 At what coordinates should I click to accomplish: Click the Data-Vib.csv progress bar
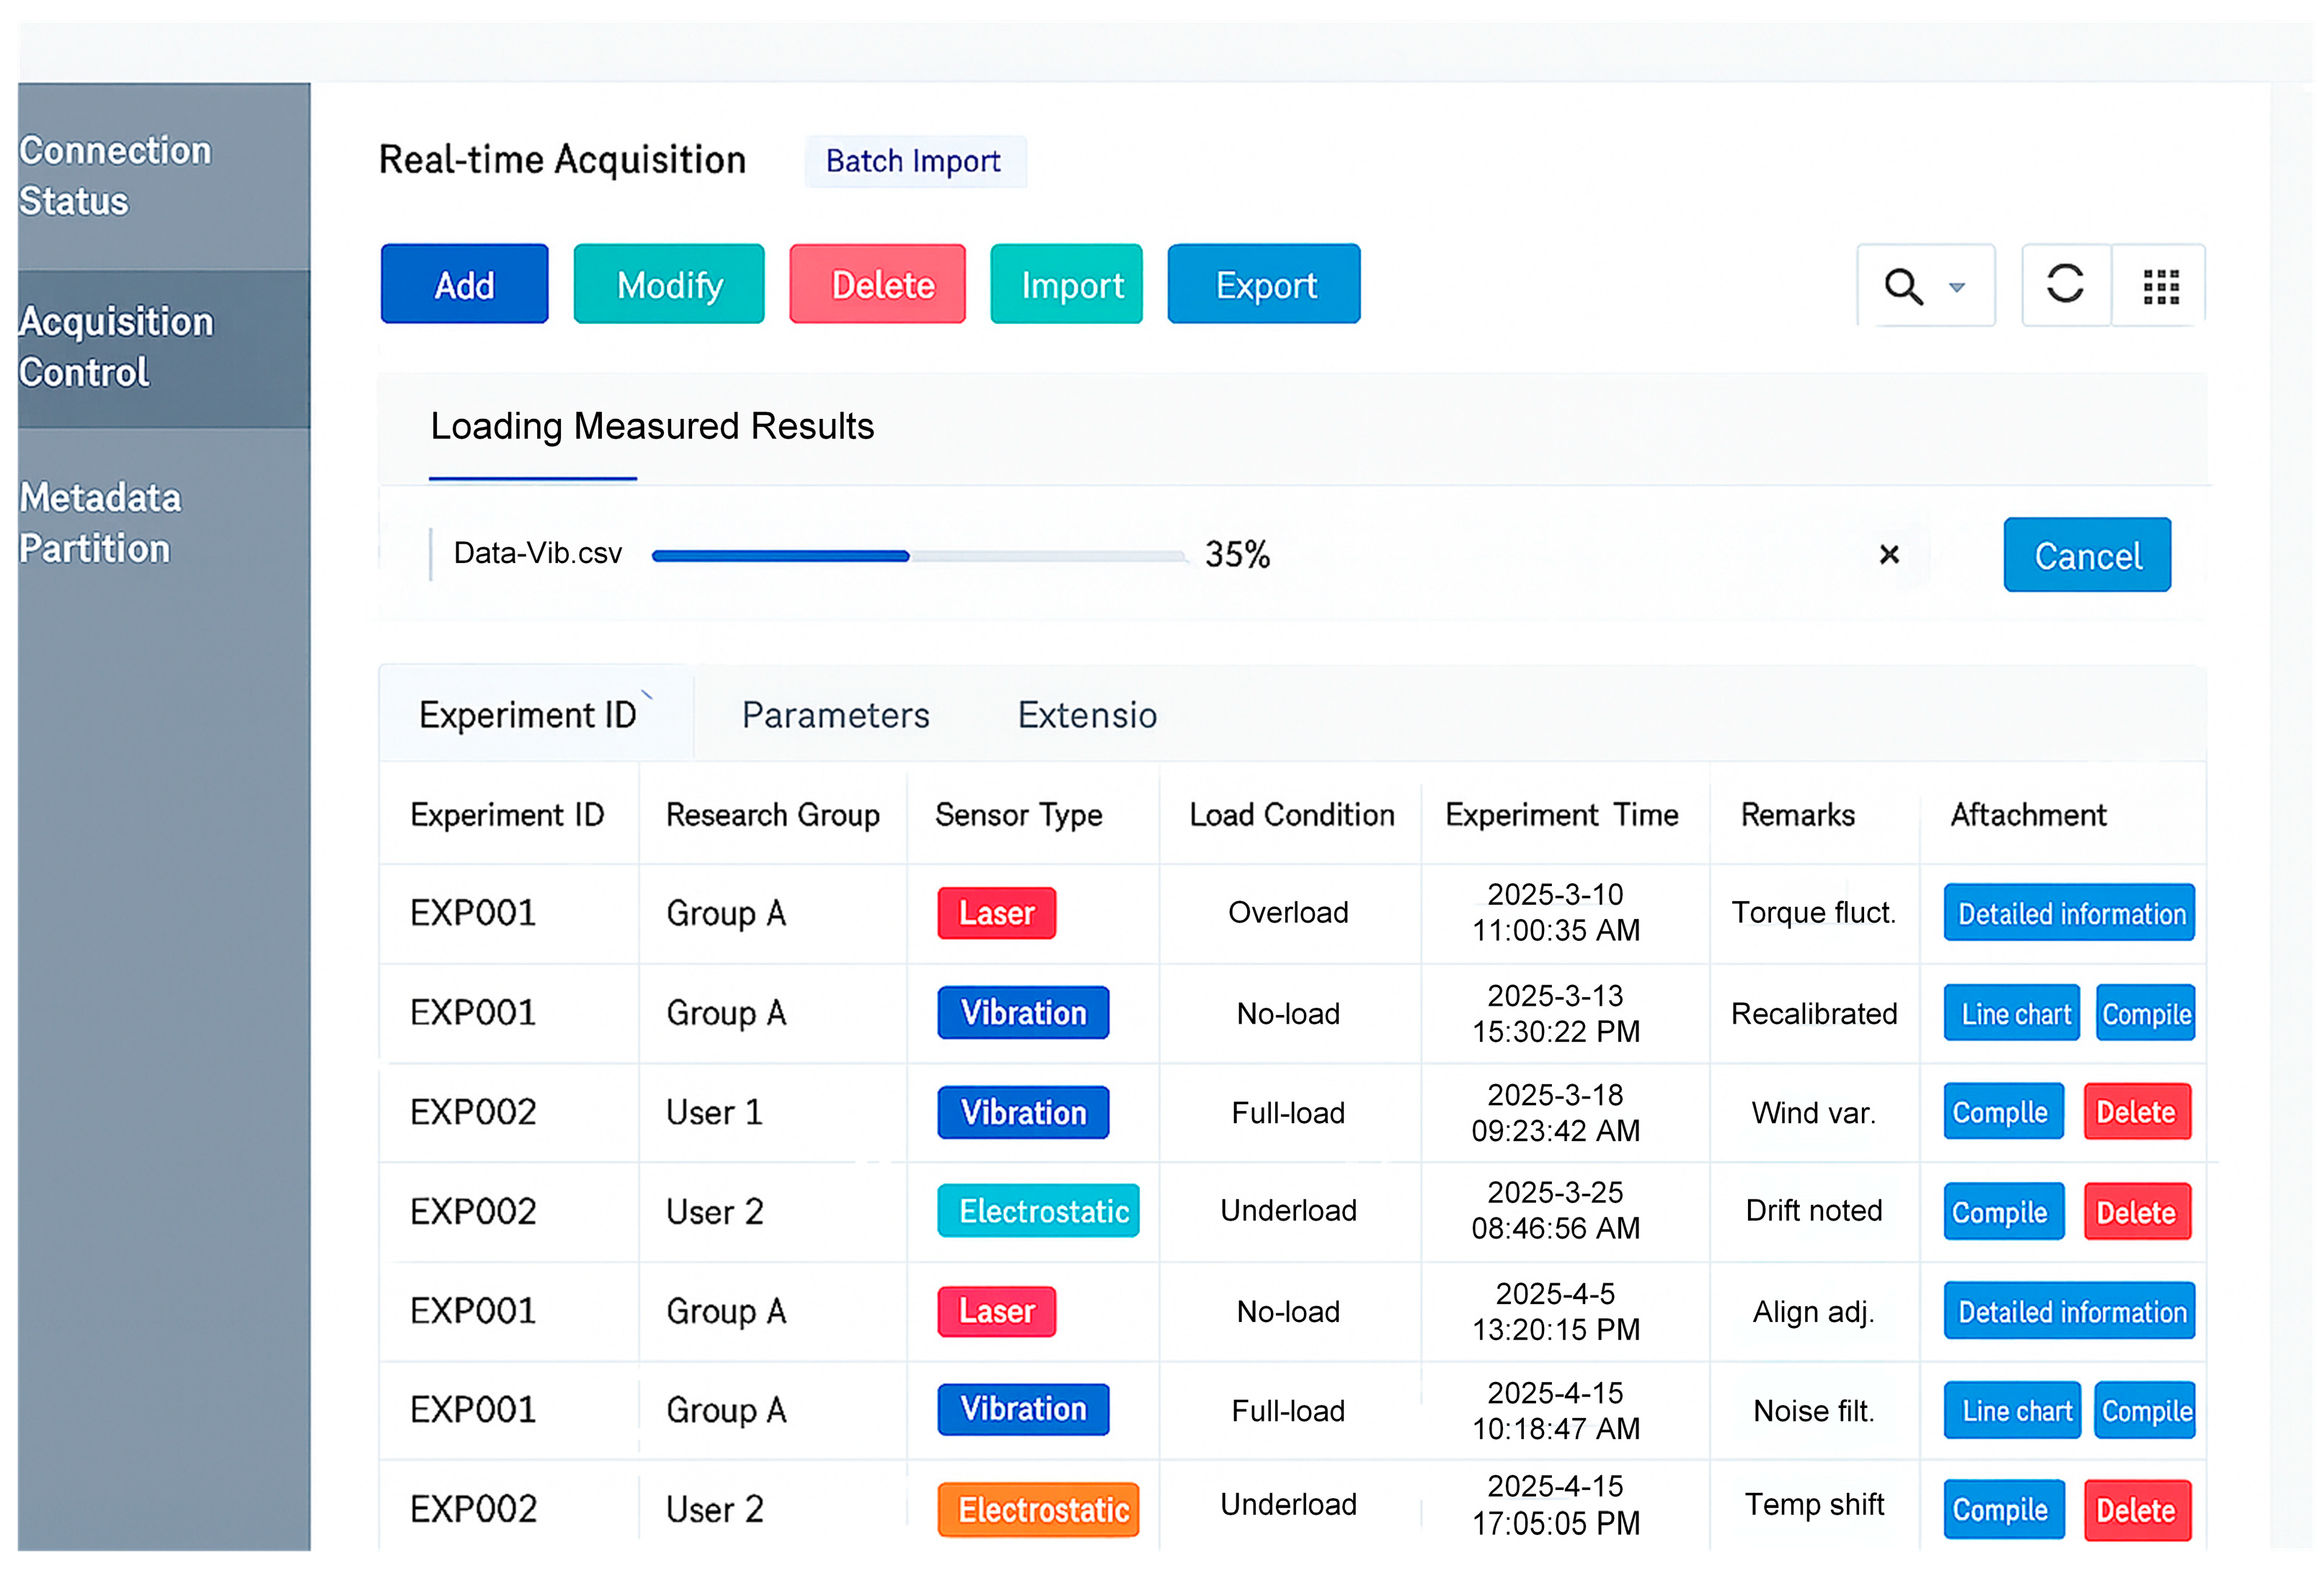click(919, 556)
